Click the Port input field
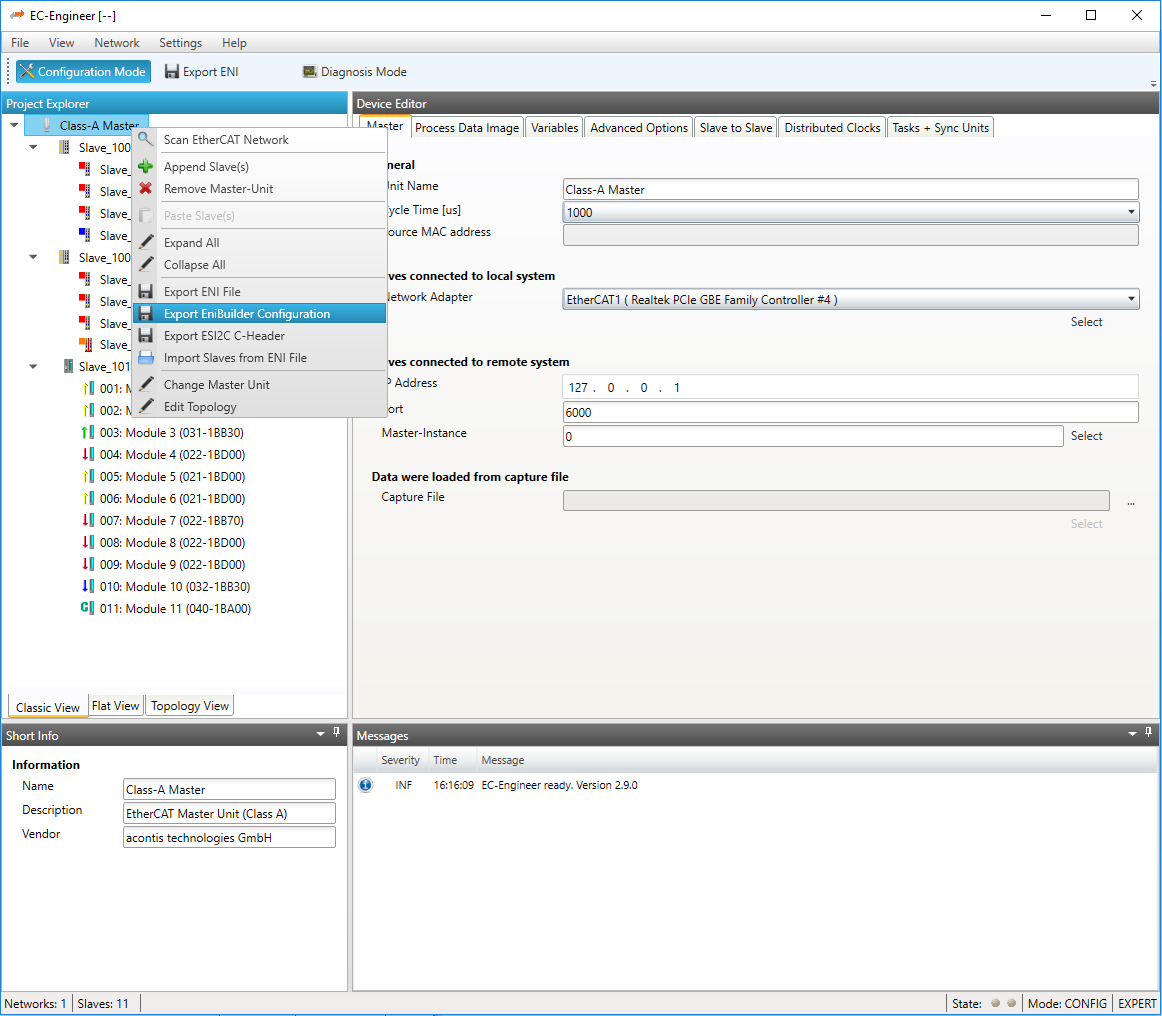This screenshot has height=1016, width=1162. click(850, 412)
